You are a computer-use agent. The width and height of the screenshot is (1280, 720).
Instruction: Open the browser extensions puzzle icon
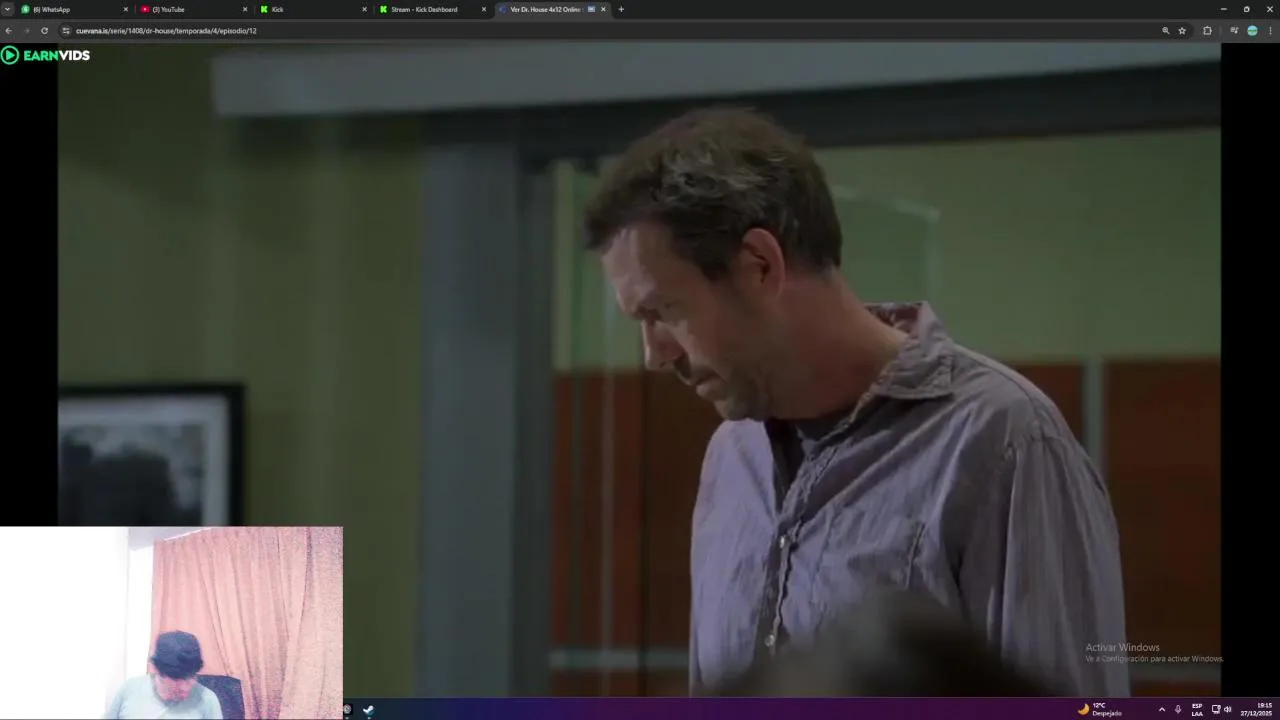(x=1207, y=31)
